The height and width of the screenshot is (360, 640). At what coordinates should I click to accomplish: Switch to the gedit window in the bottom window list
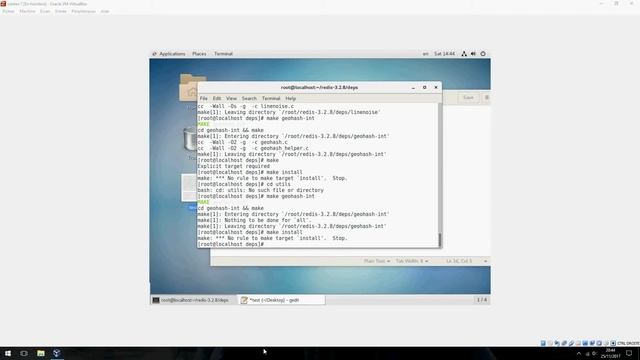click(282, 300)
